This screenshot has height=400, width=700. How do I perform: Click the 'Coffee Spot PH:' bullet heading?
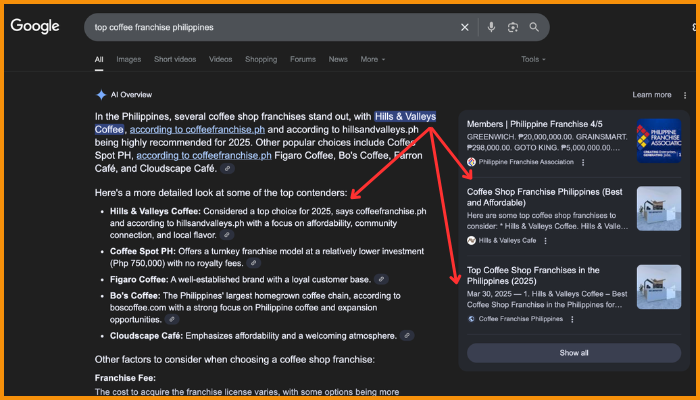tap(143, 251)
